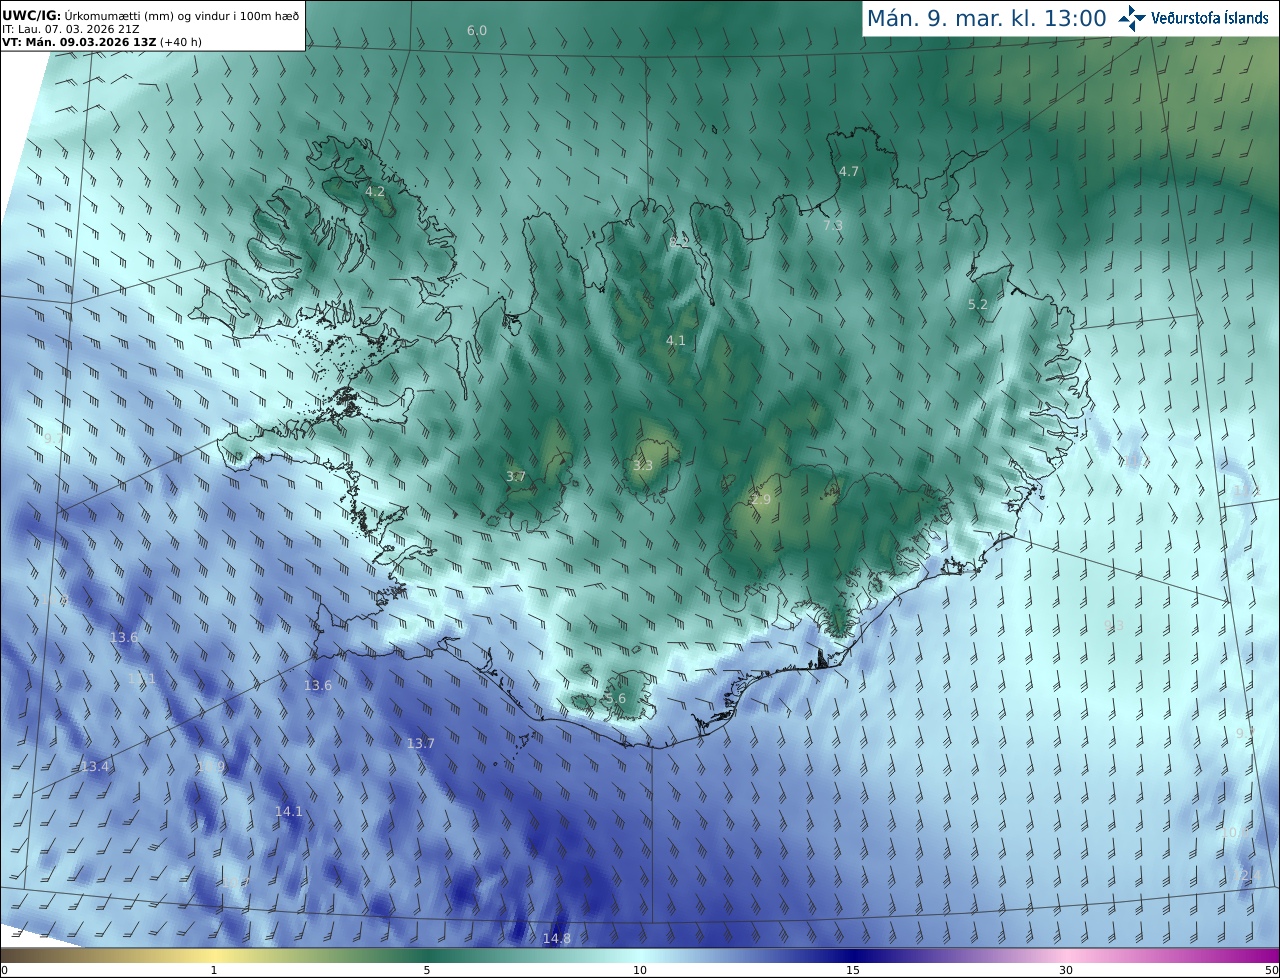
Task: Click the 5.2 value in east Iceland
Action: coord(978,305)
